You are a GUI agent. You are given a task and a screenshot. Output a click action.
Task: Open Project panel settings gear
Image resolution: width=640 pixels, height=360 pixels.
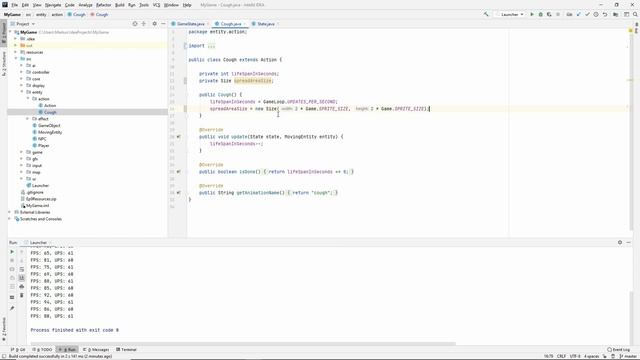click(154, 24)
